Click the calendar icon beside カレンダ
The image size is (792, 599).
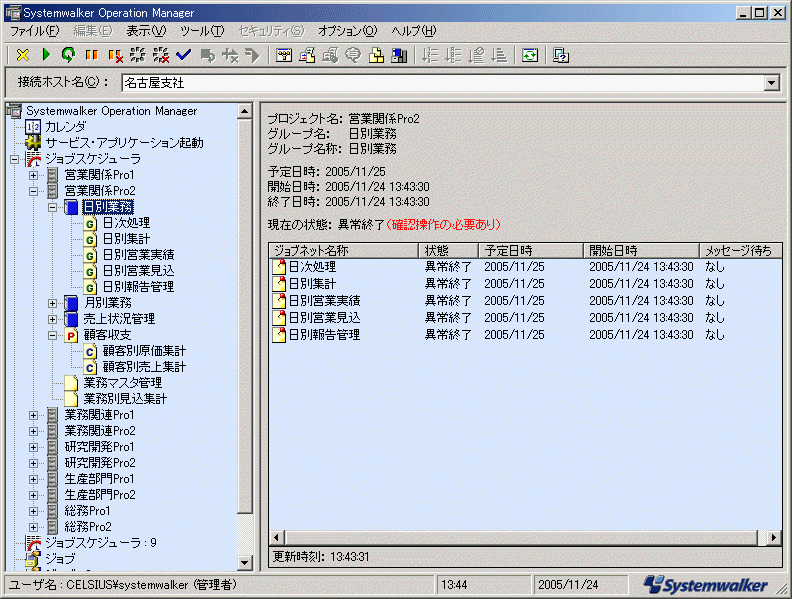pyautogui.click(x=33, y=127)
